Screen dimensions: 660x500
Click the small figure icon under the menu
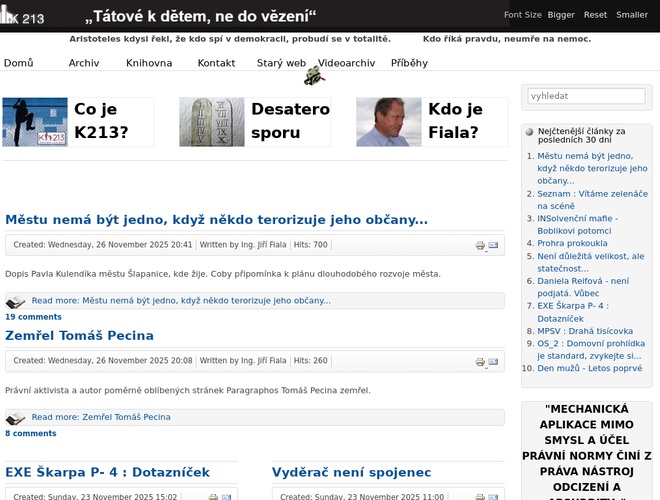click(x=314, y=76)
